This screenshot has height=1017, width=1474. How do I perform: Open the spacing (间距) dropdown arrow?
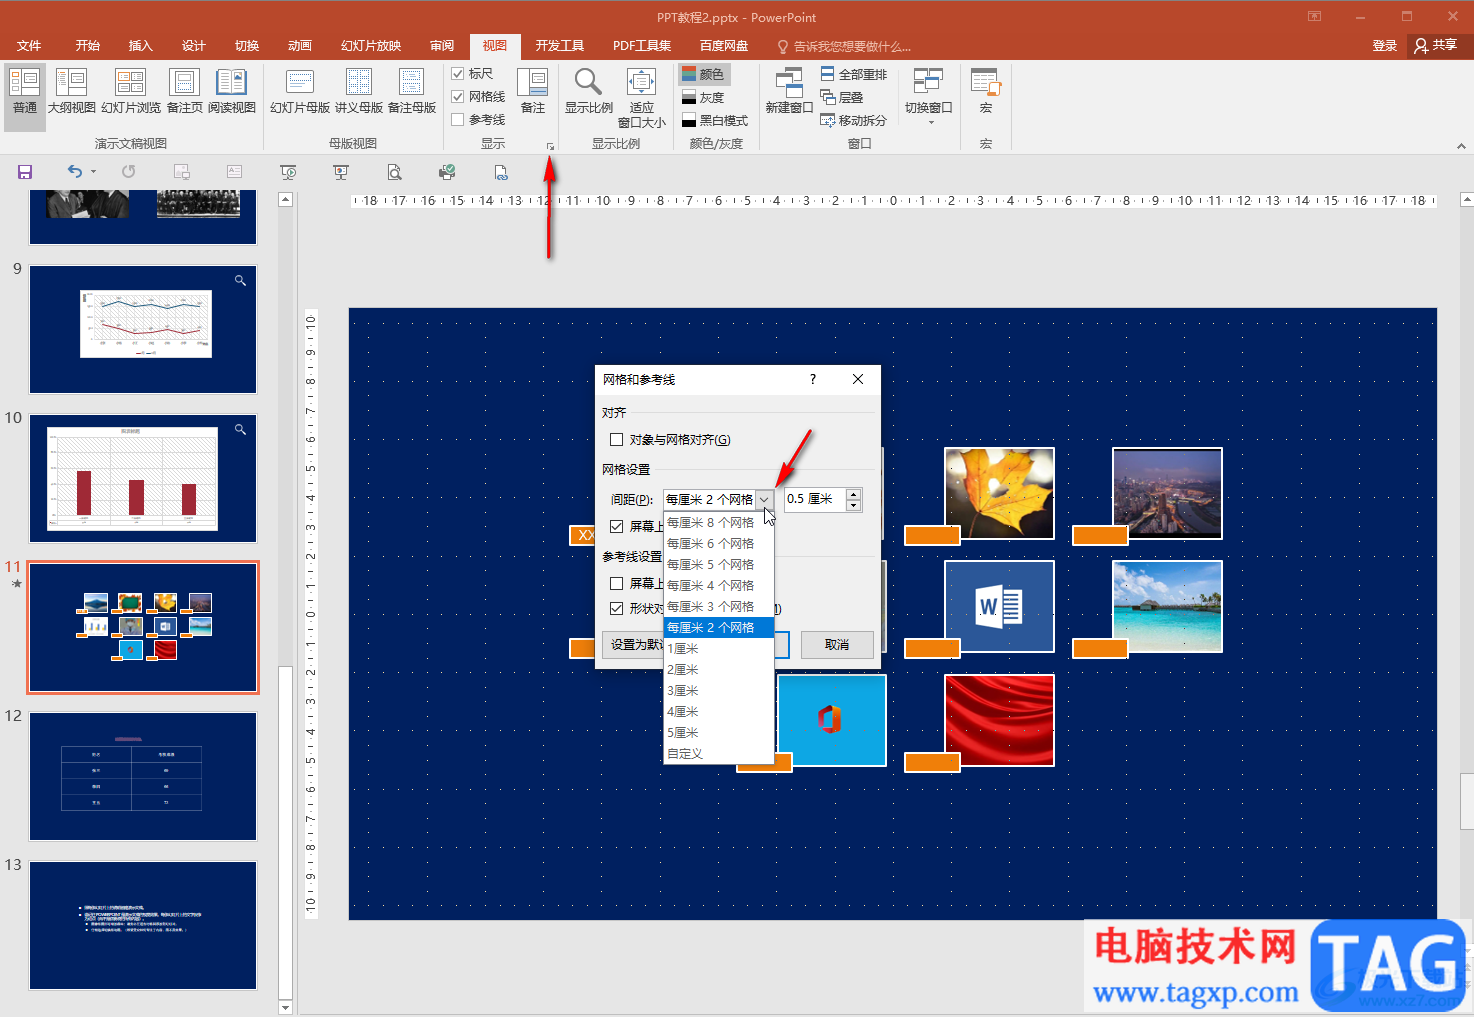[764, 499]
